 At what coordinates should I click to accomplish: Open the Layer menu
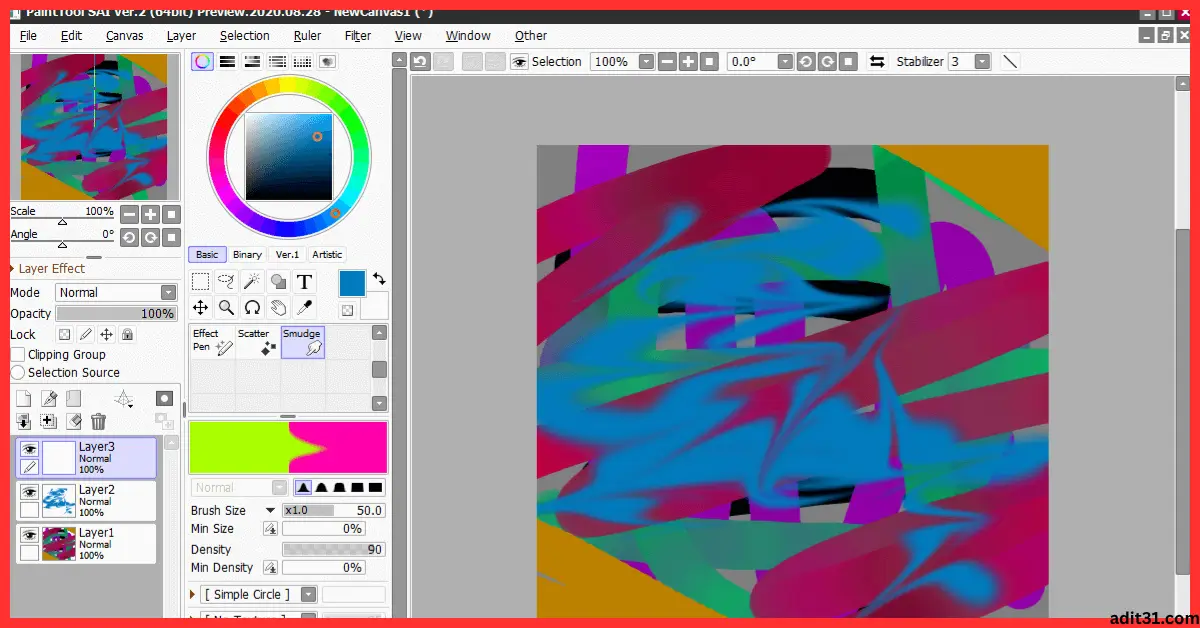tap(181, 35)
